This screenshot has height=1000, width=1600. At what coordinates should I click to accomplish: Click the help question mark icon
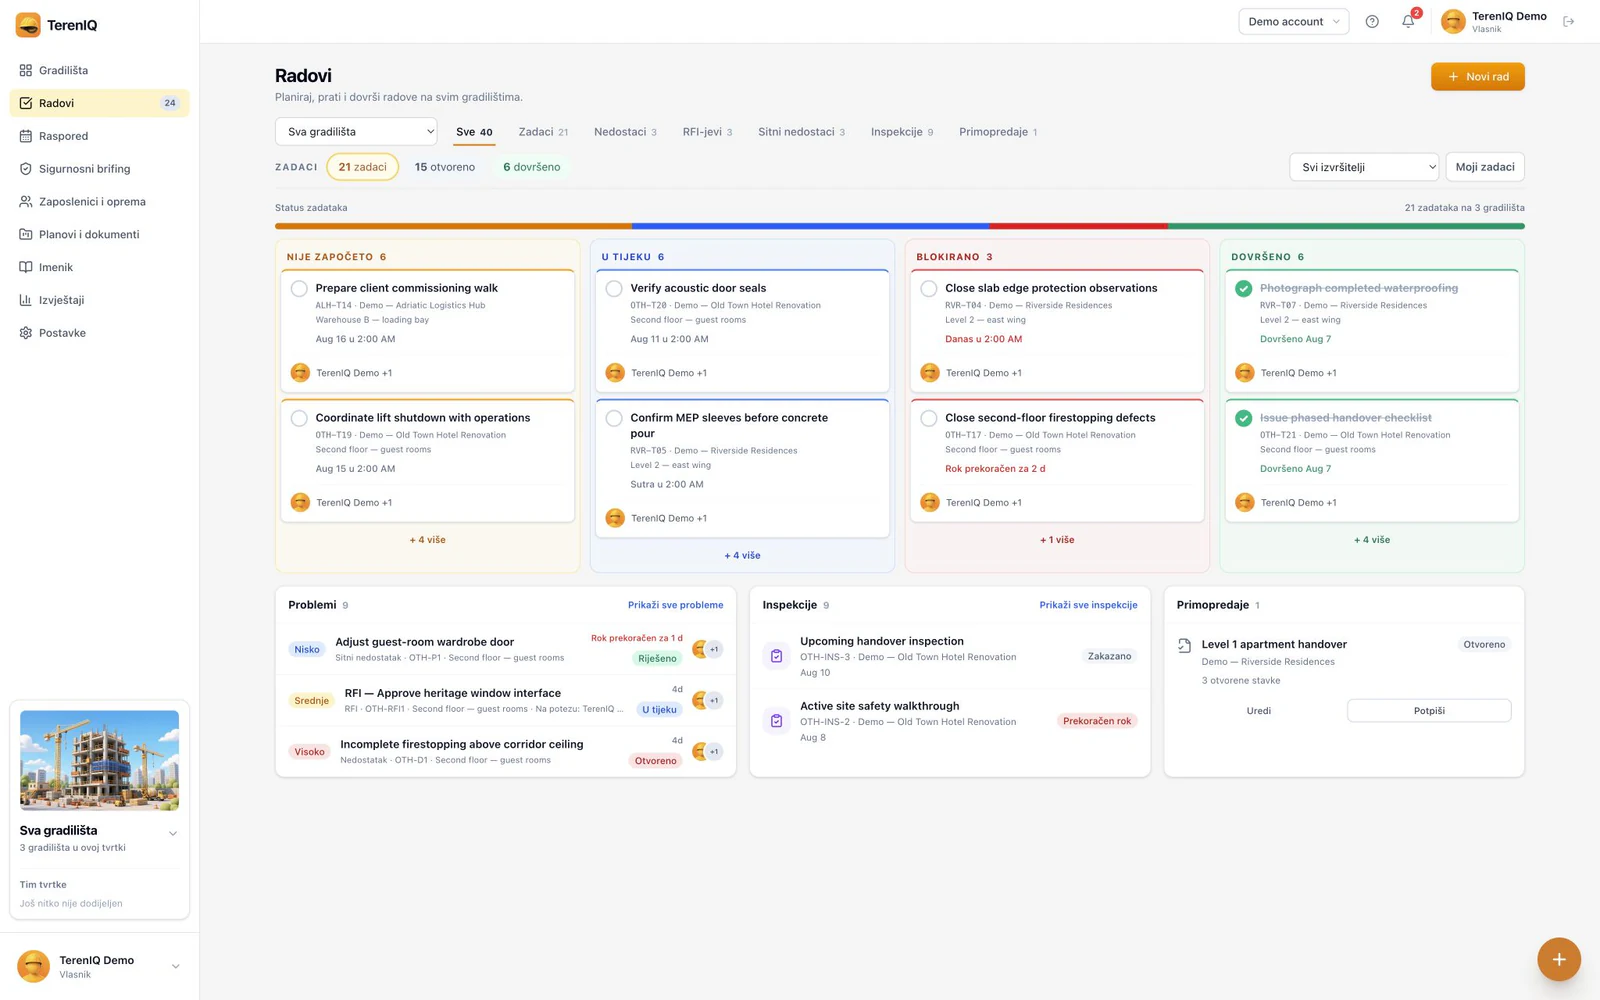[1372, 21]
